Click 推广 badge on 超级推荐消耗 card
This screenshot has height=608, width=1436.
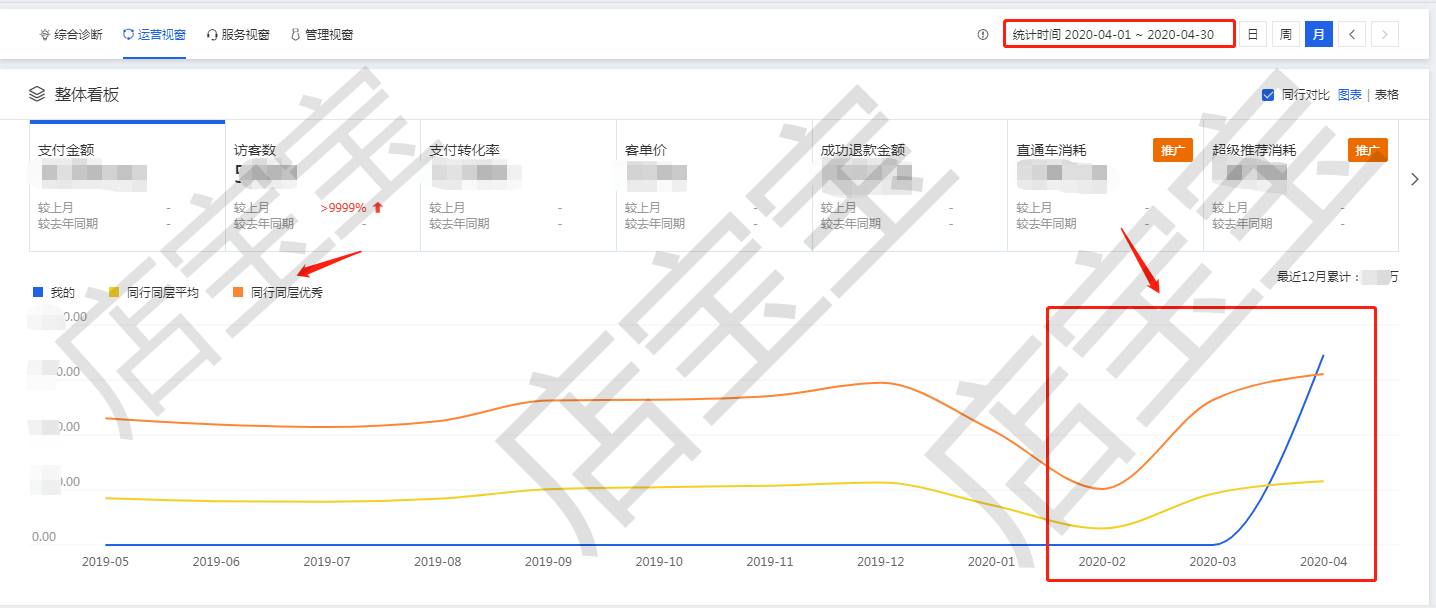1367,150
